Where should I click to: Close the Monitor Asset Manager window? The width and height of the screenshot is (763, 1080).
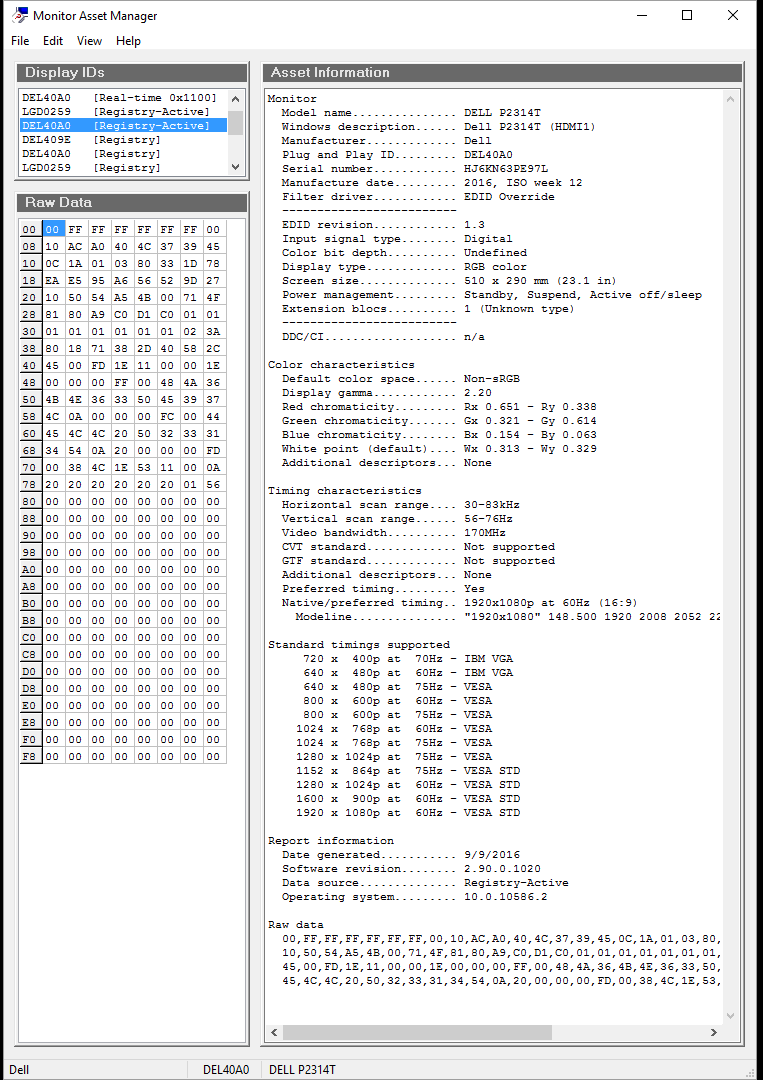click(733, 15)
